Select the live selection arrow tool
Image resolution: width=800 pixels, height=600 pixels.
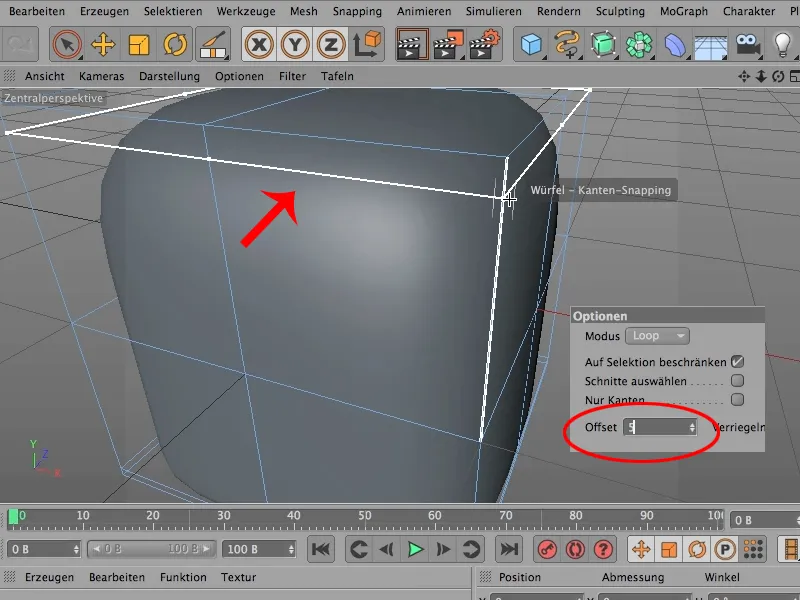coord(67,44)
